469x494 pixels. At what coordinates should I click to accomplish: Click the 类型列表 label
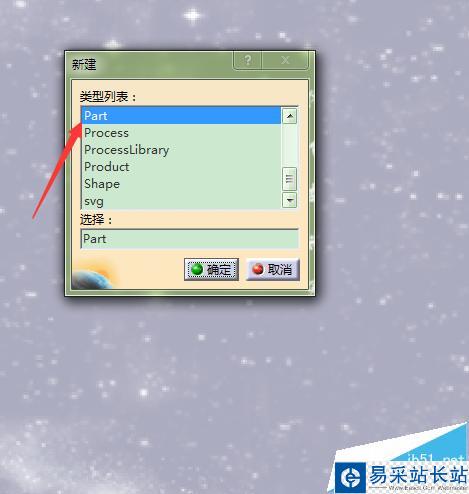[108, 97]
